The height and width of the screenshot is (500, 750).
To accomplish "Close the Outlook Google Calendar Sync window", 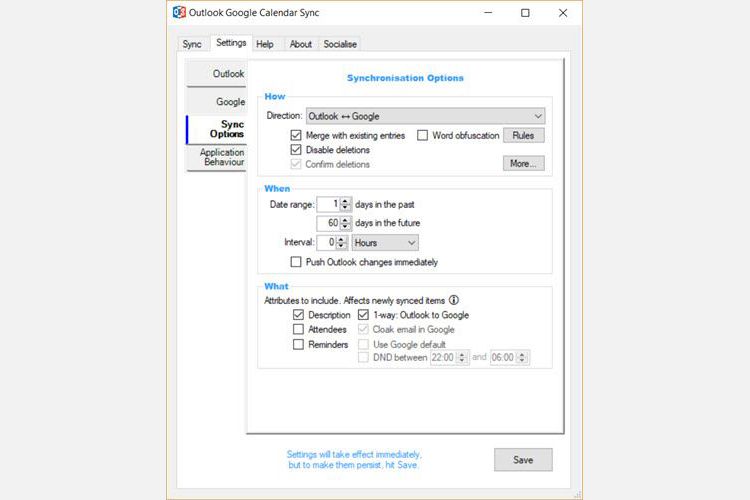I will tap(563, 12).
